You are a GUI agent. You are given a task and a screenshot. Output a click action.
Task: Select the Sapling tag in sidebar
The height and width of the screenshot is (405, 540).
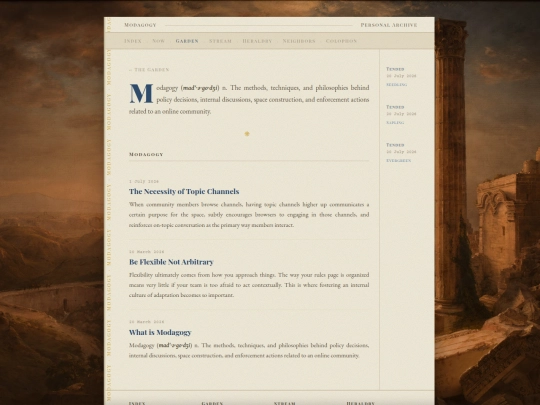[x=395, y=123]
